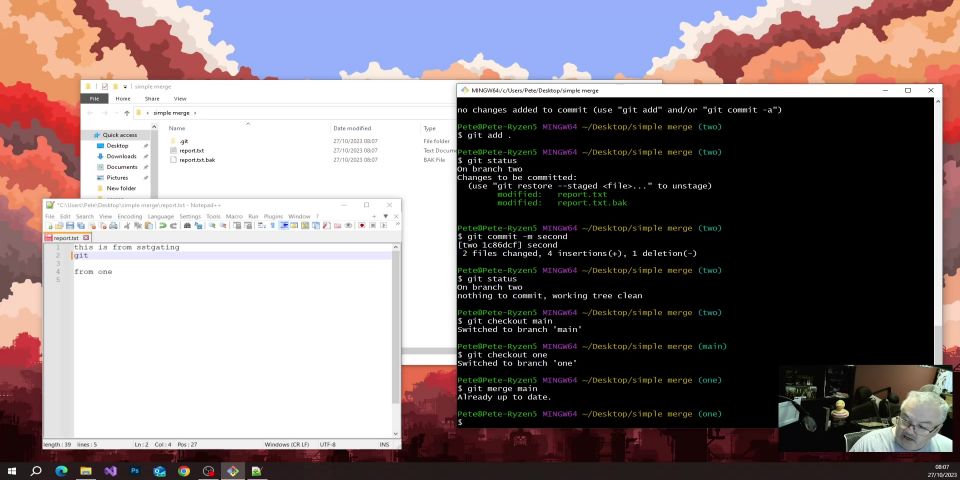The height and width of the screenshot is (480, 960).
Task: Select Downloads in Quick access list
Action: [121, 156]
